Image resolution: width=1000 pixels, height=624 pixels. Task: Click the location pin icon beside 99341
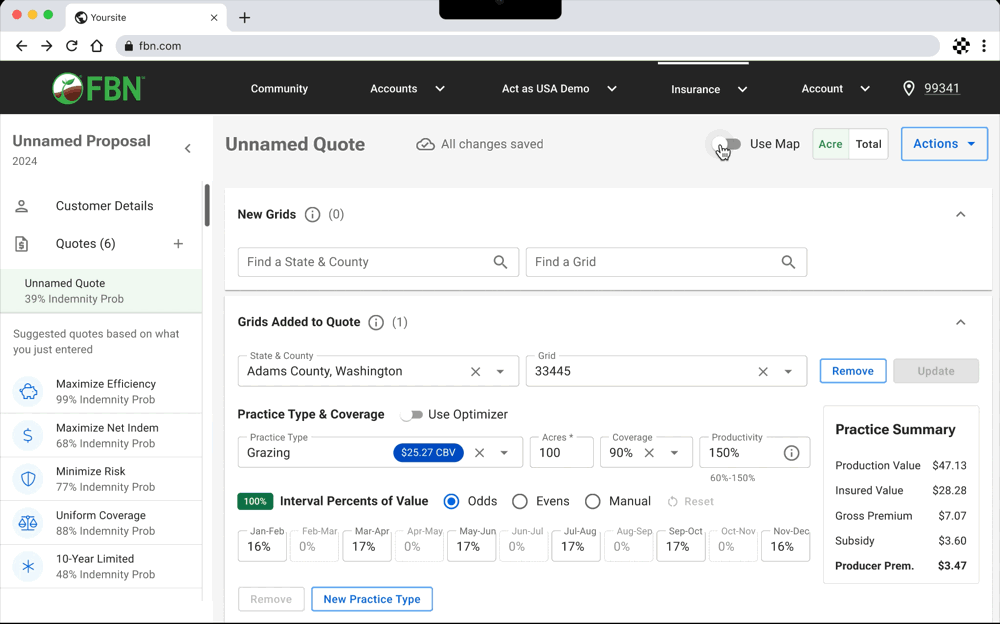[909, 89]
